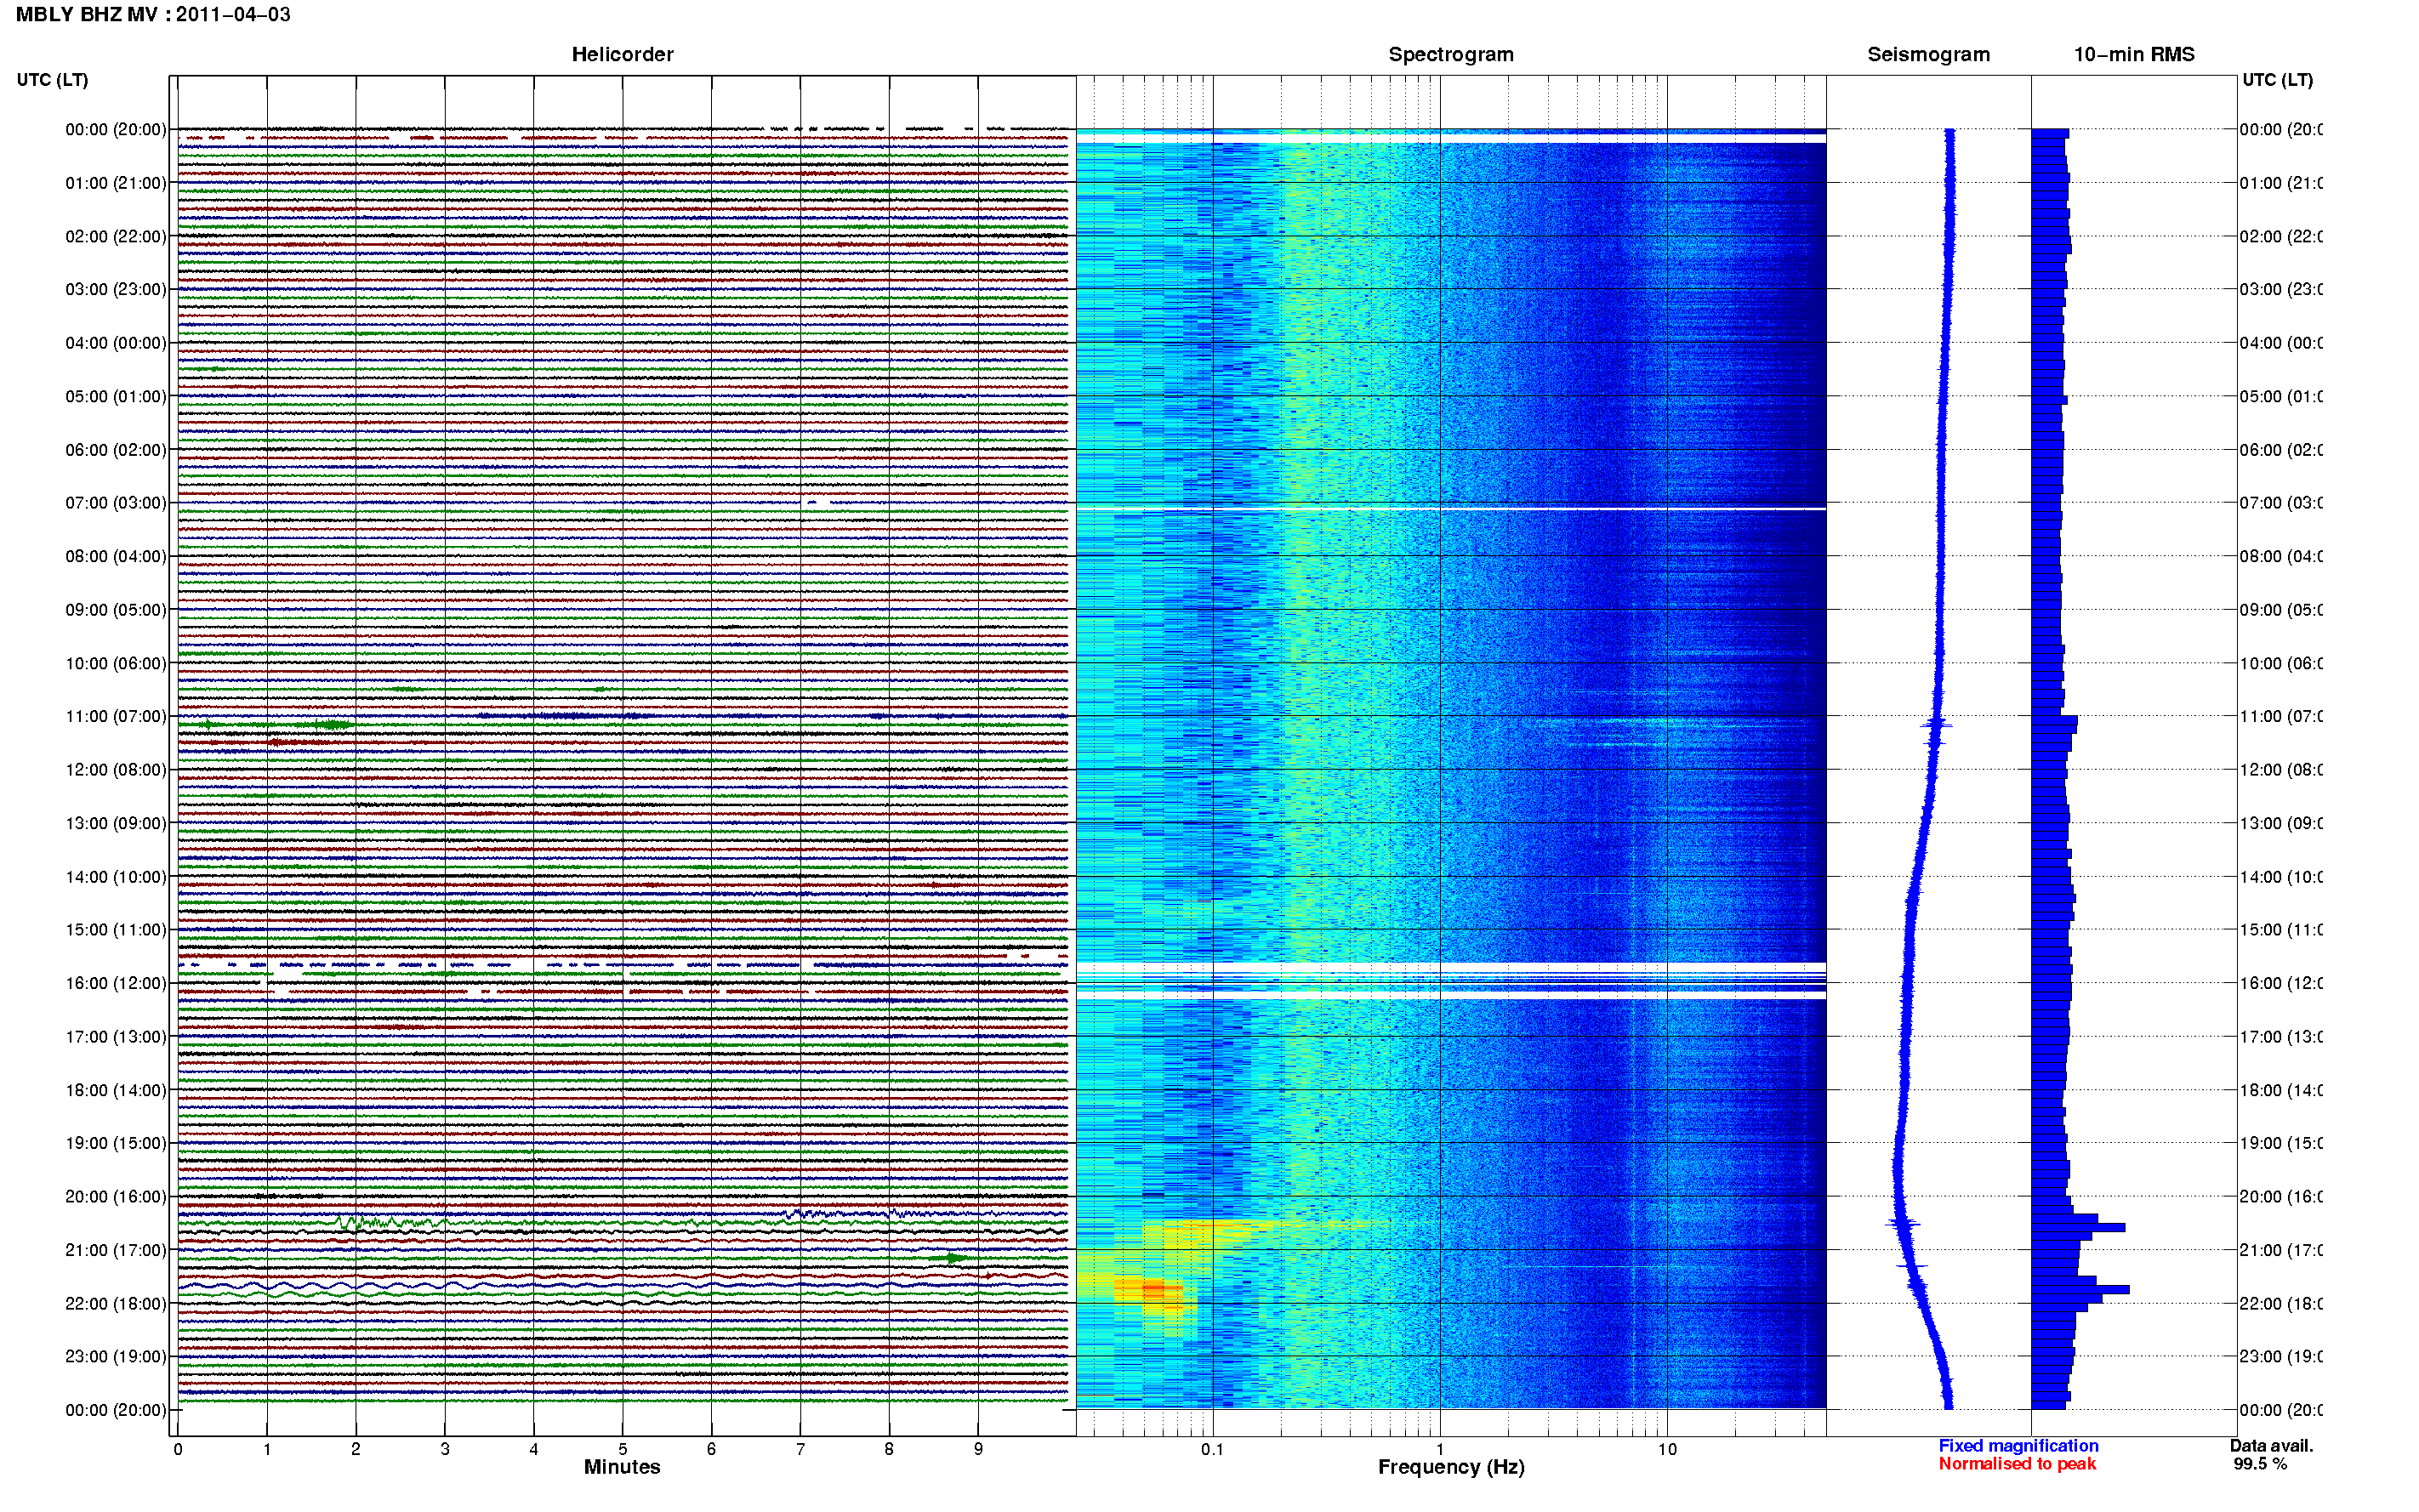The image size is (2419, 1512).
Task: Select the Spectrogram panel heading
Action: (x=1451, y=54)
